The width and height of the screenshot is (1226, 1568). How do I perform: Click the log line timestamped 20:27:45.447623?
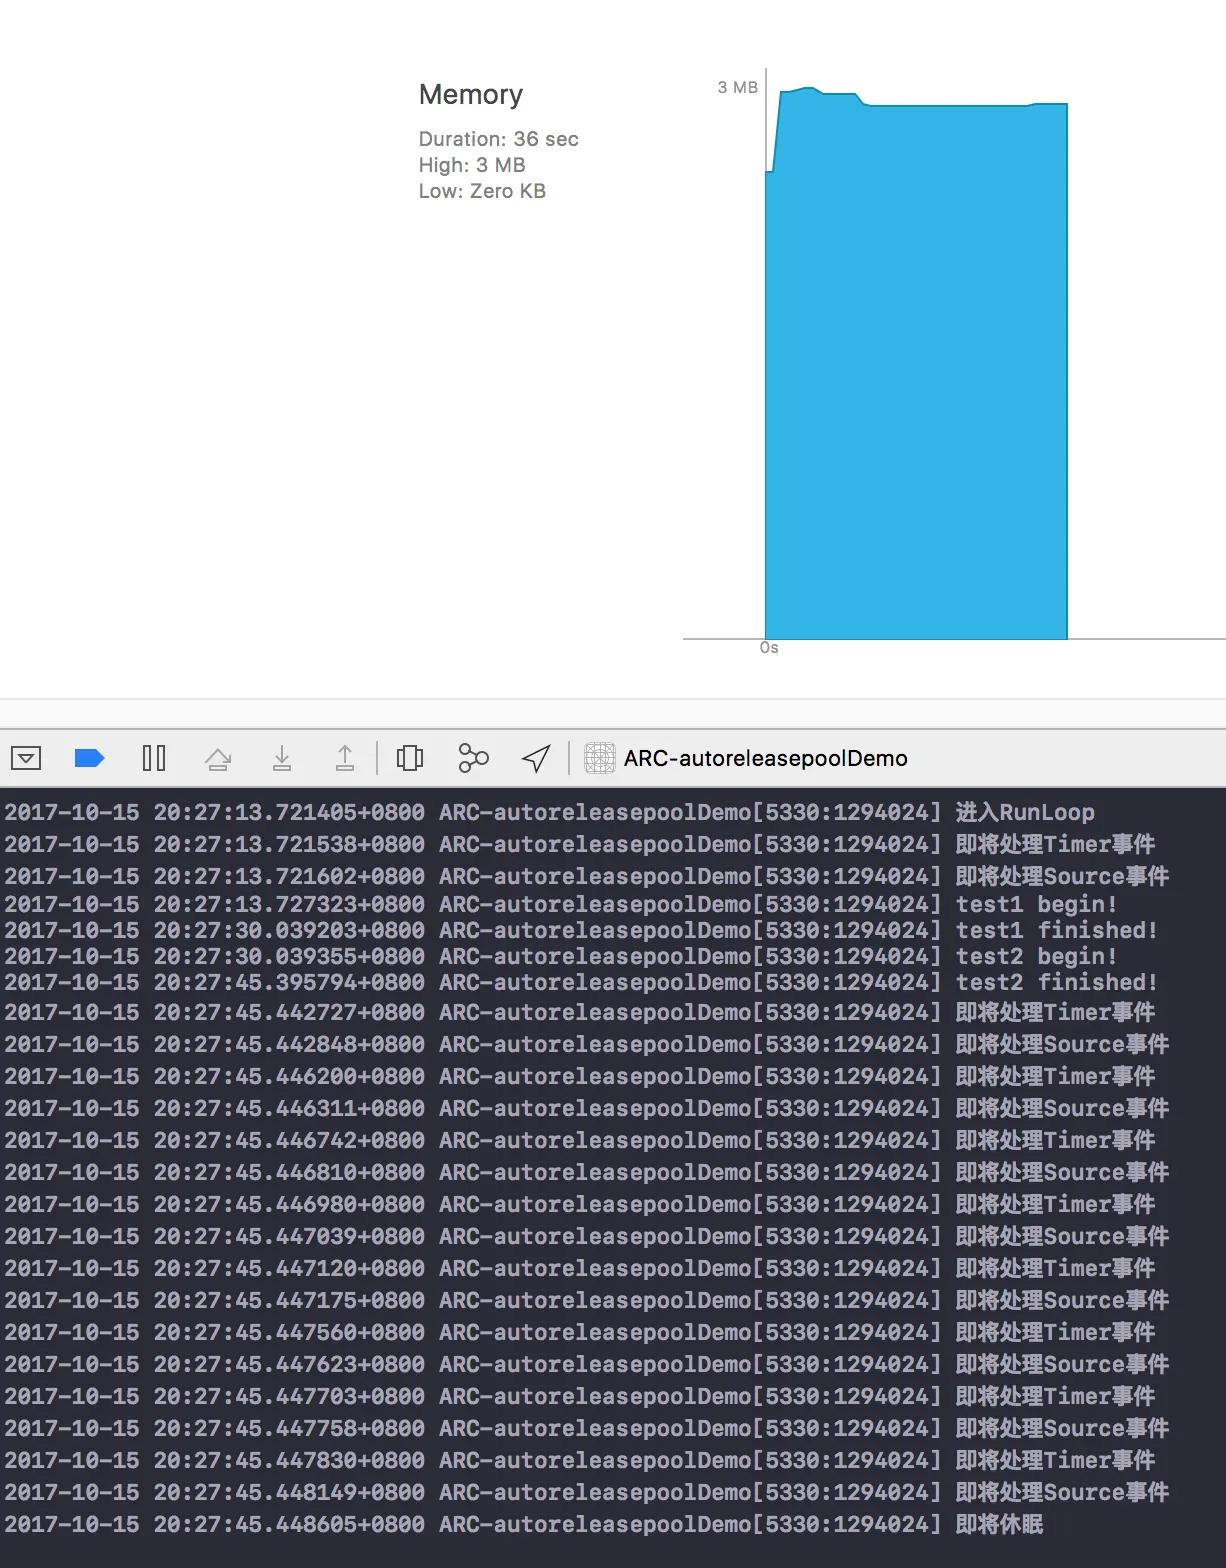(587, 1364)
